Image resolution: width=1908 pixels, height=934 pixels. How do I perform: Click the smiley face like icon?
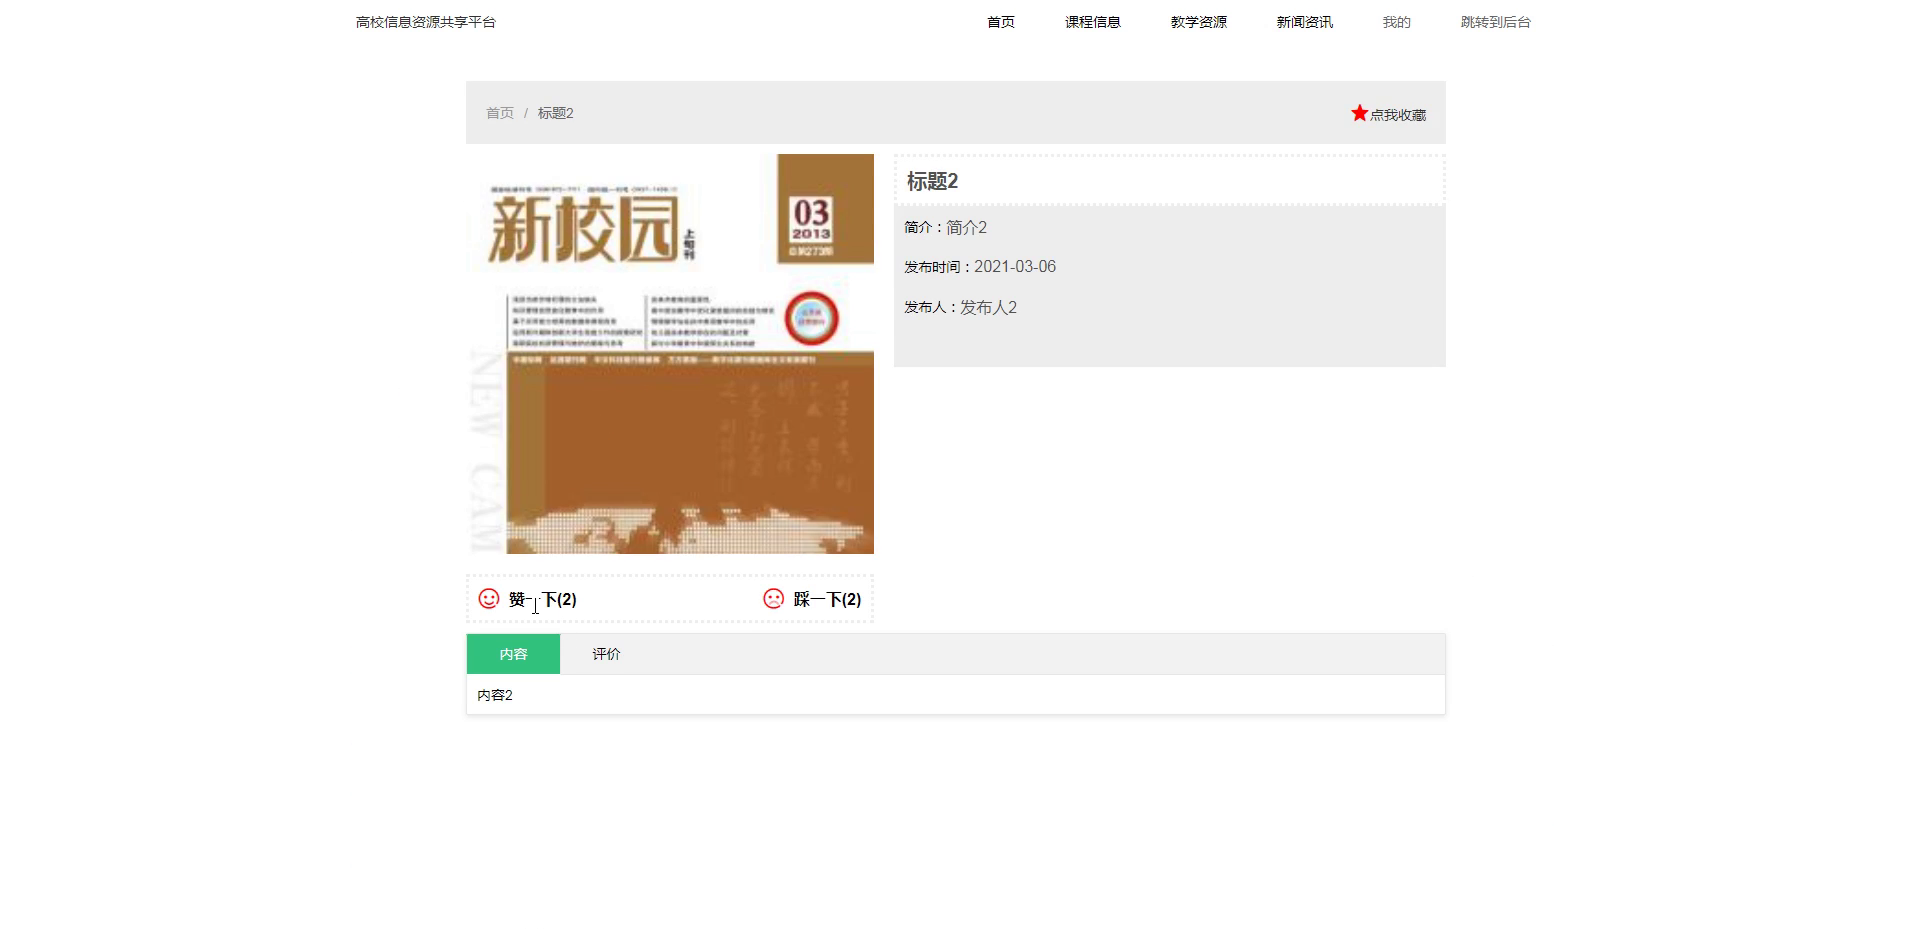(489, 598)
